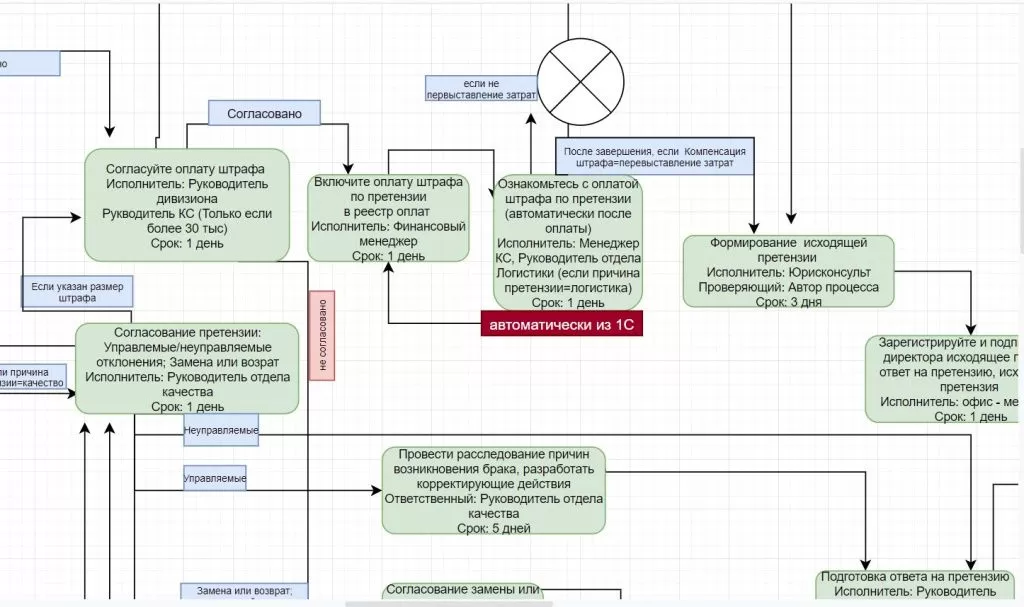Select the pink 'не согласовано' vertical label
1024x607 pixels.
click(x=322, y=335)
